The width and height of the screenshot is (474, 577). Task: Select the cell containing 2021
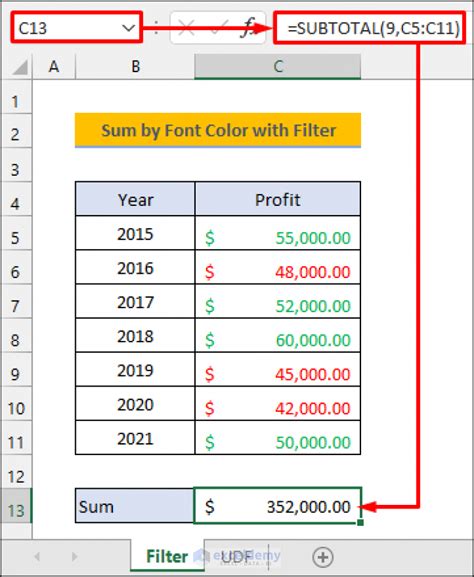(x=135, y=438)
